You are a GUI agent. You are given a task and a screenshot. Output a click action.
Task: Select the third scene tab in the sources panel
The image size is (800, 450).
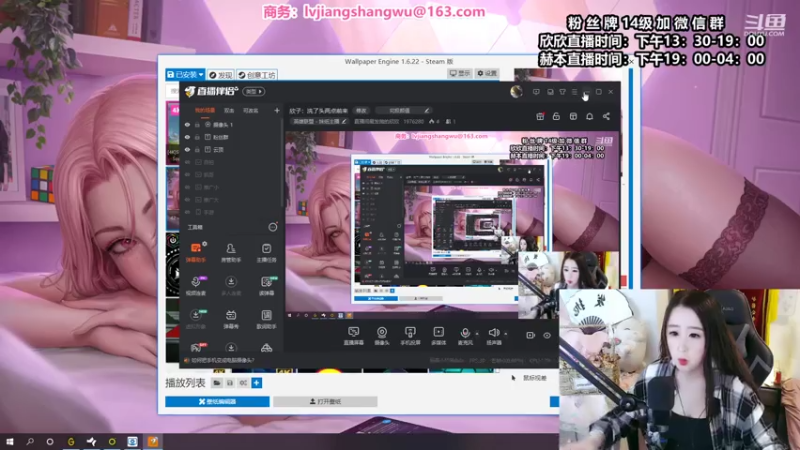coord(251,110)
